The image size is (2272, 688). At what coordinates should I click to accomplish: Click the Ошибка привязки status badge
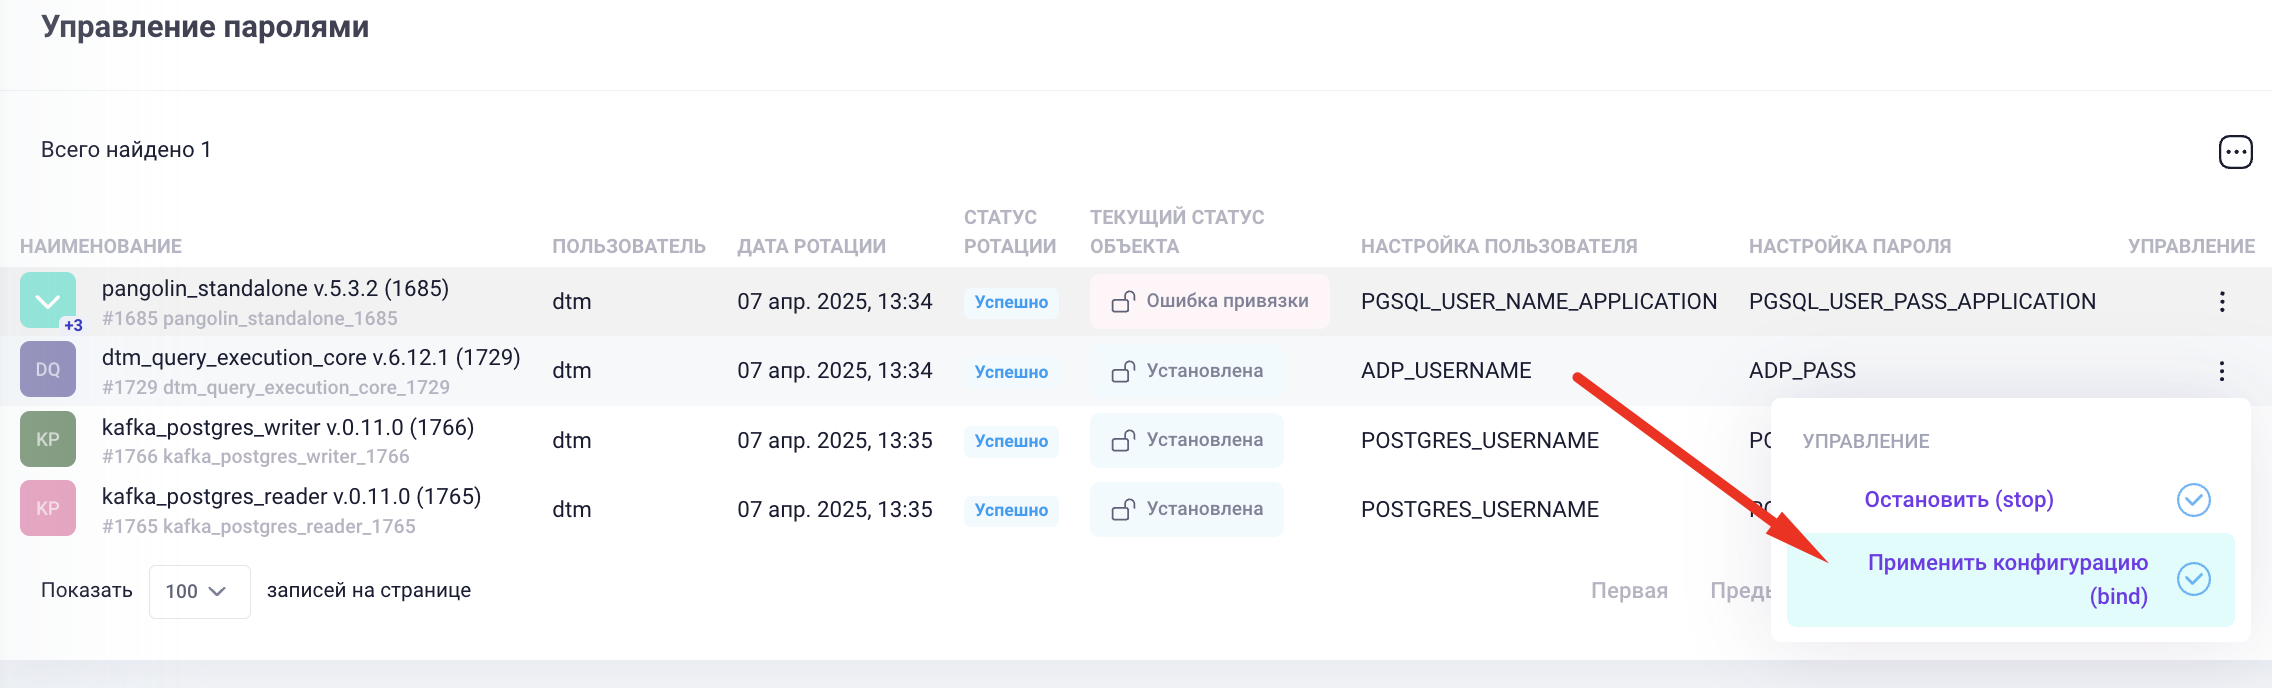pyautogui.click(x=1209, y=301)
